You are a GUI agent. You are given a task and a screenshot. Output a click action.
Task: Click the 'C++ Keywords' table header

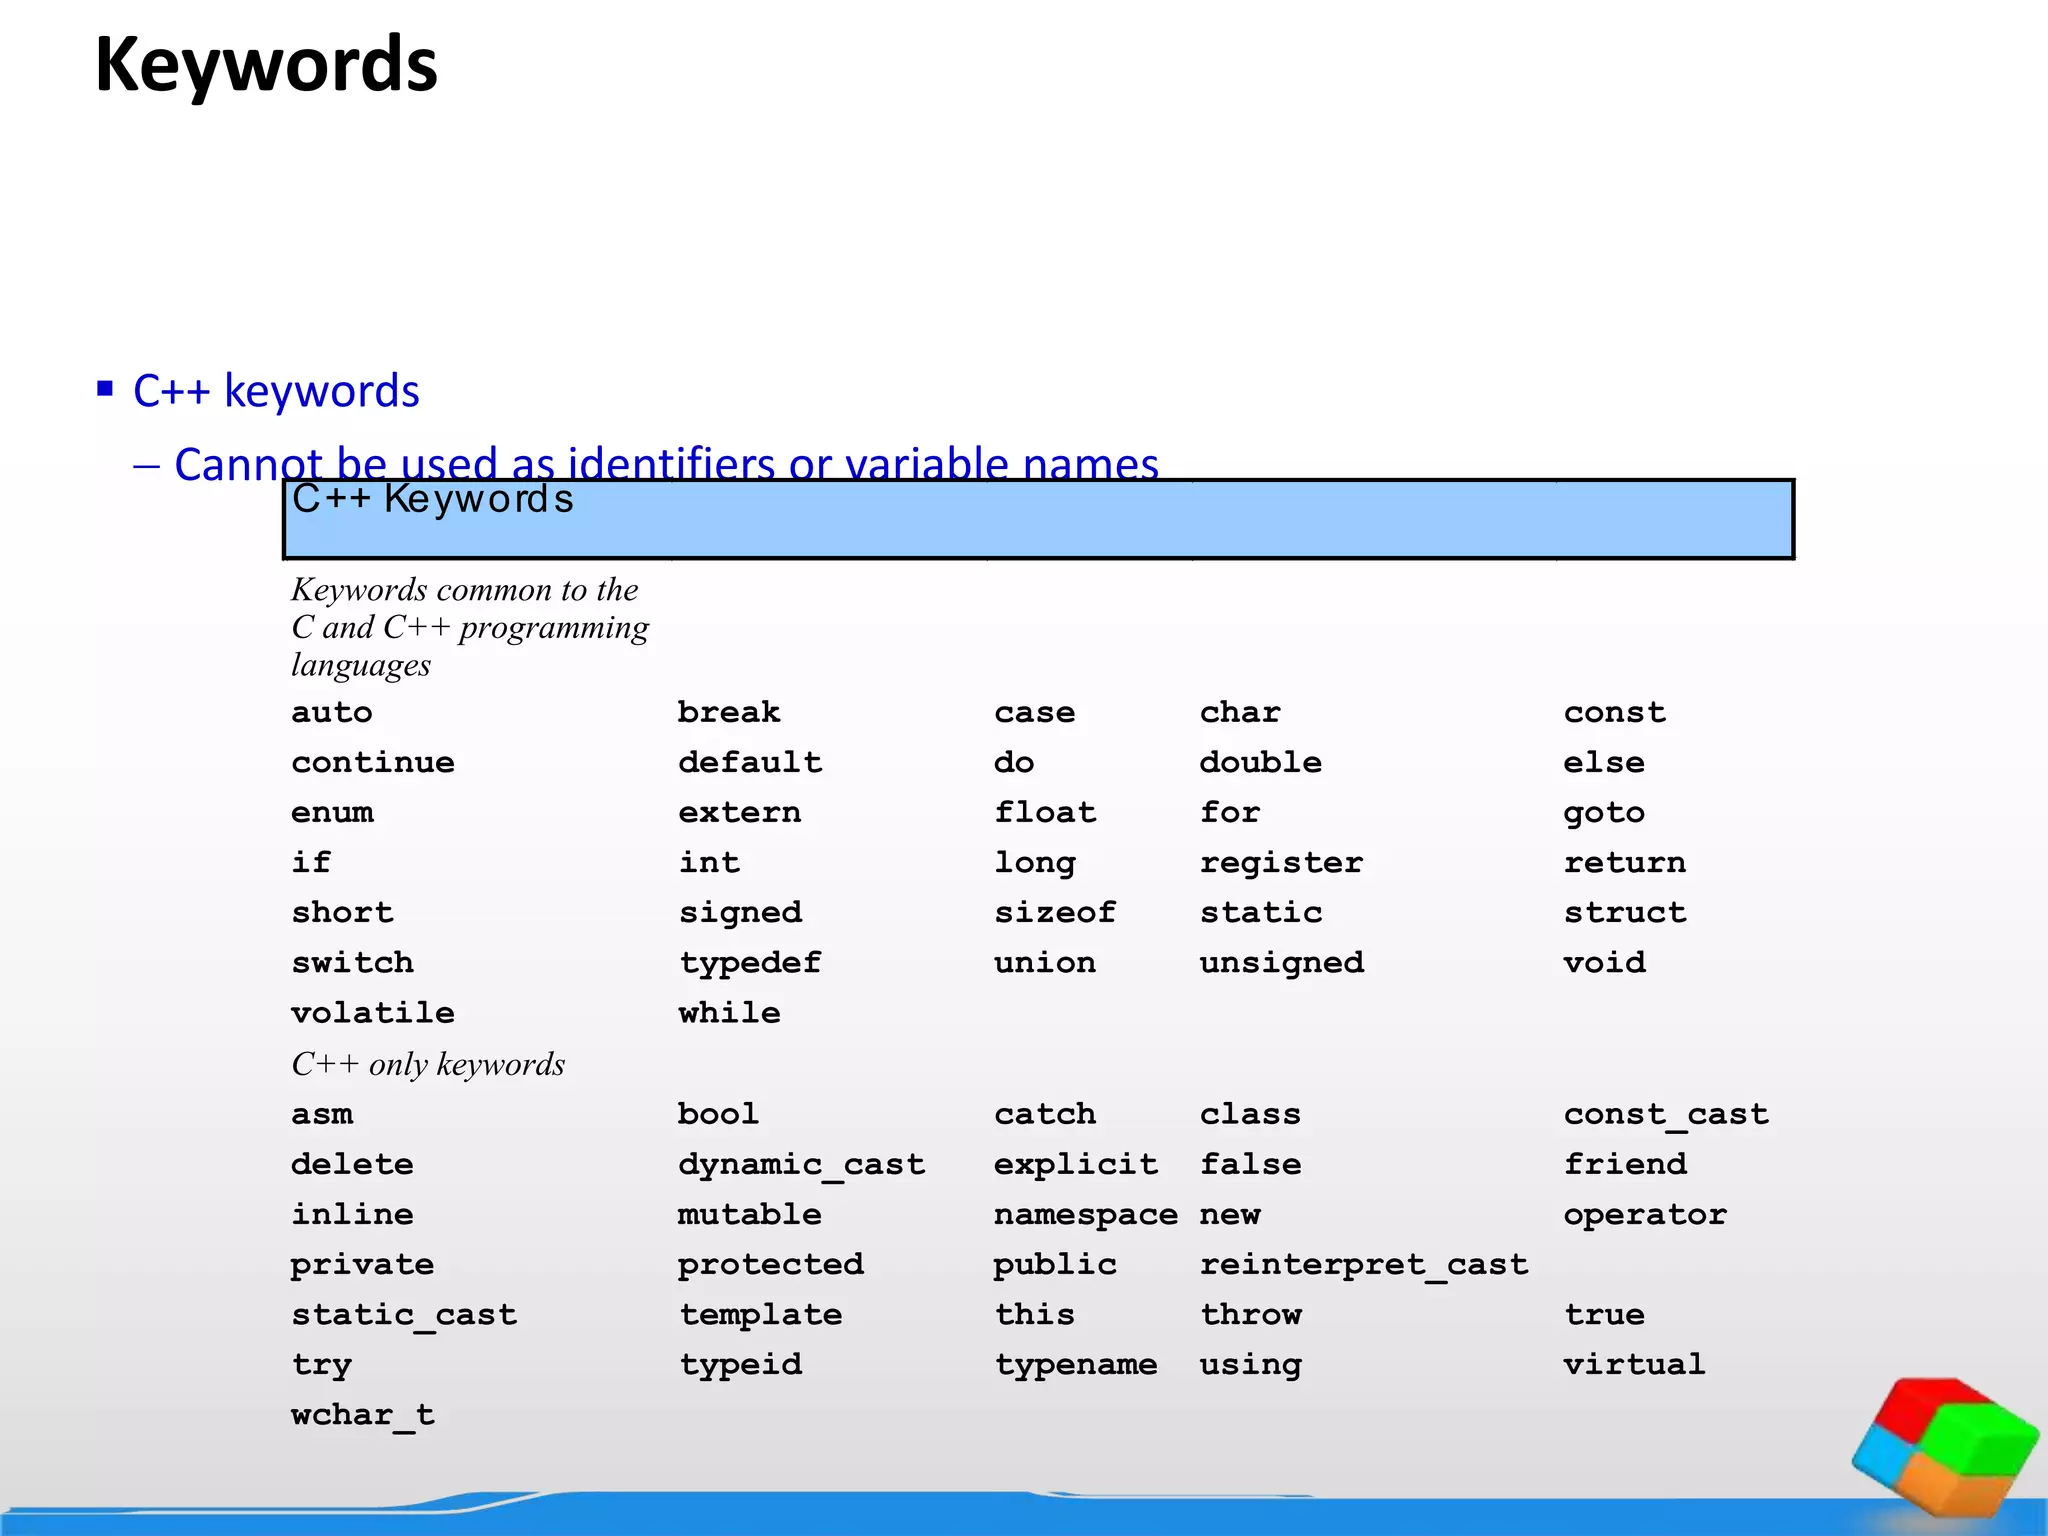pos(1038,519)
